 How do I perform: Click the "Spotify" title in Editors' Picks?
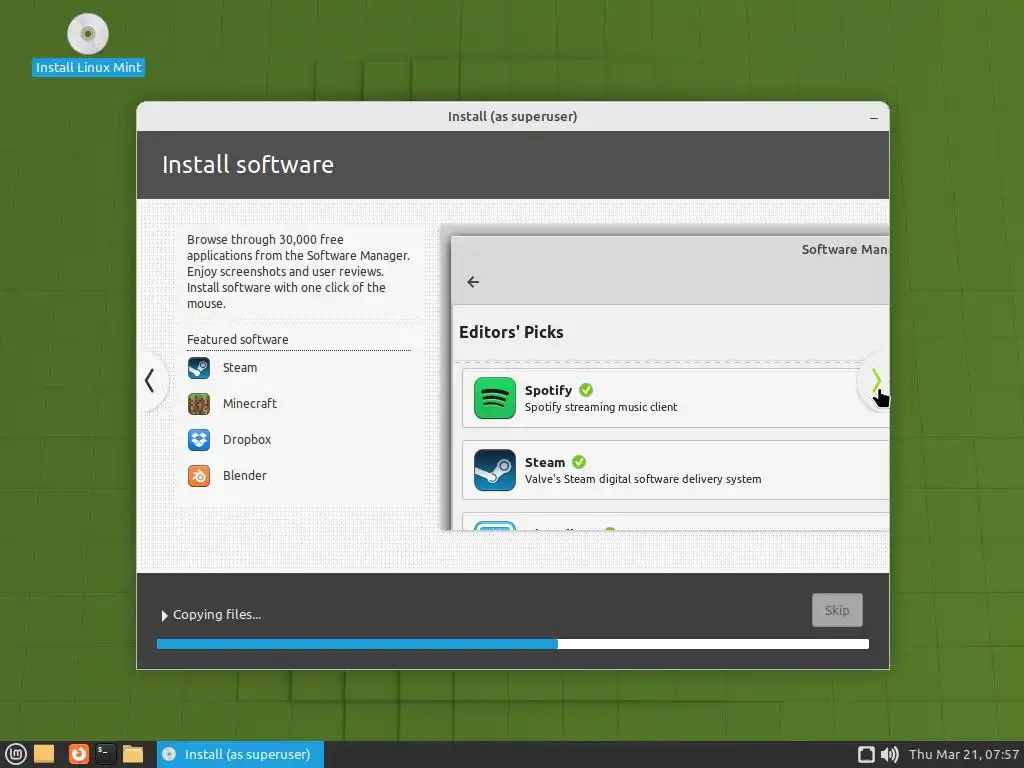coord(548,390)
